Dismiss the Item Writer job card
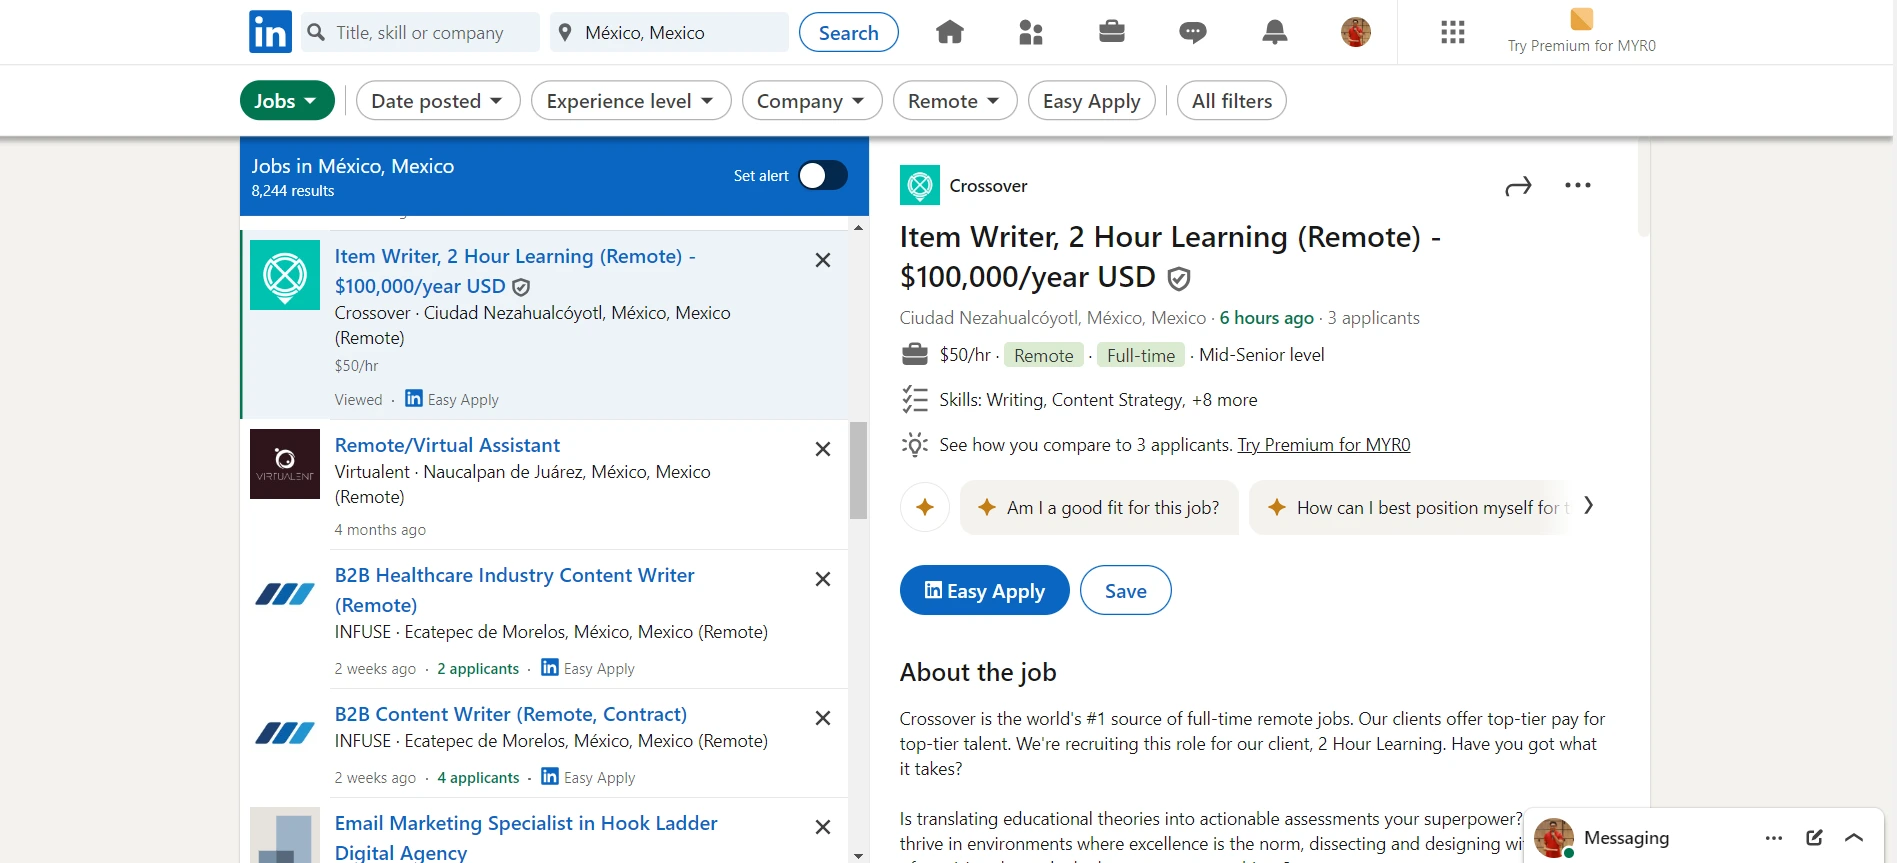Image resolution: width=1897 pixels, height=863 pixels. coord(822,260)
